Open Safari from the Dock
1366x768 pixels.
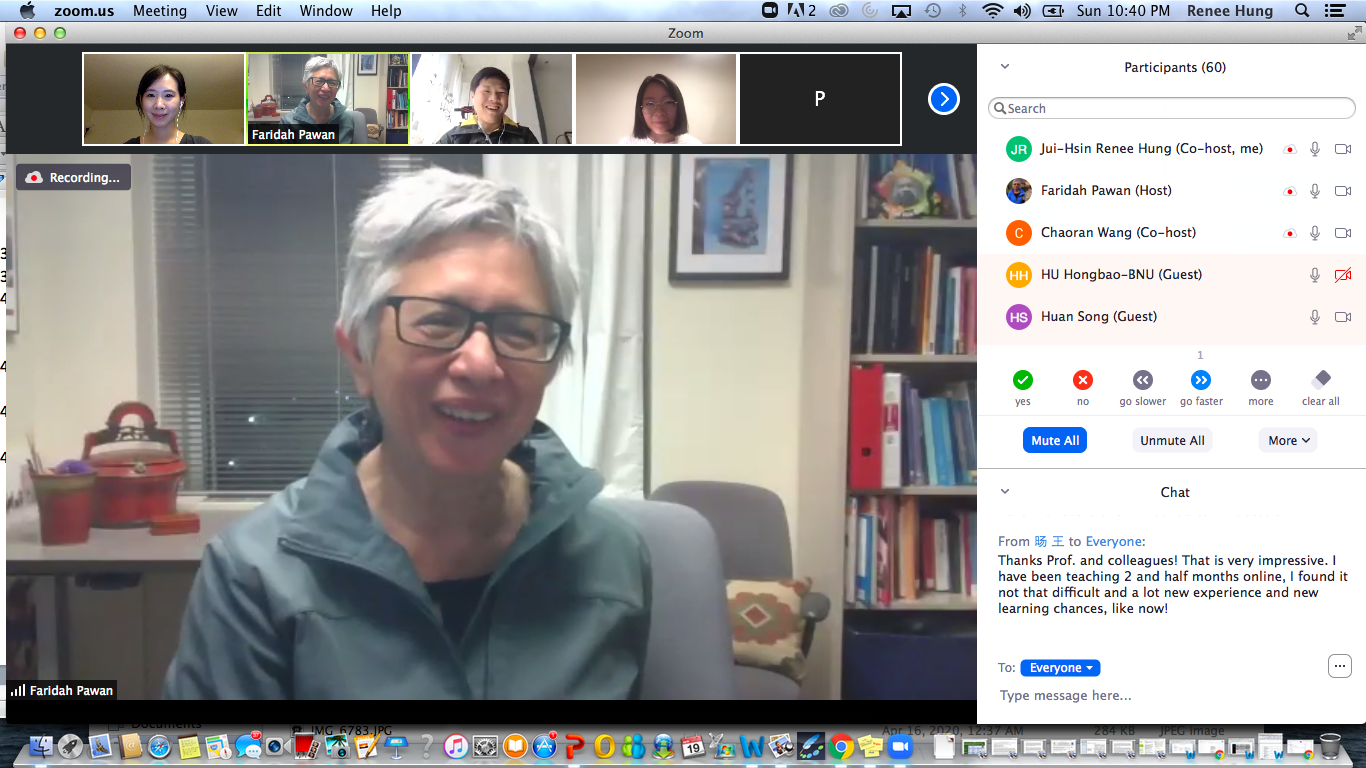159,746
